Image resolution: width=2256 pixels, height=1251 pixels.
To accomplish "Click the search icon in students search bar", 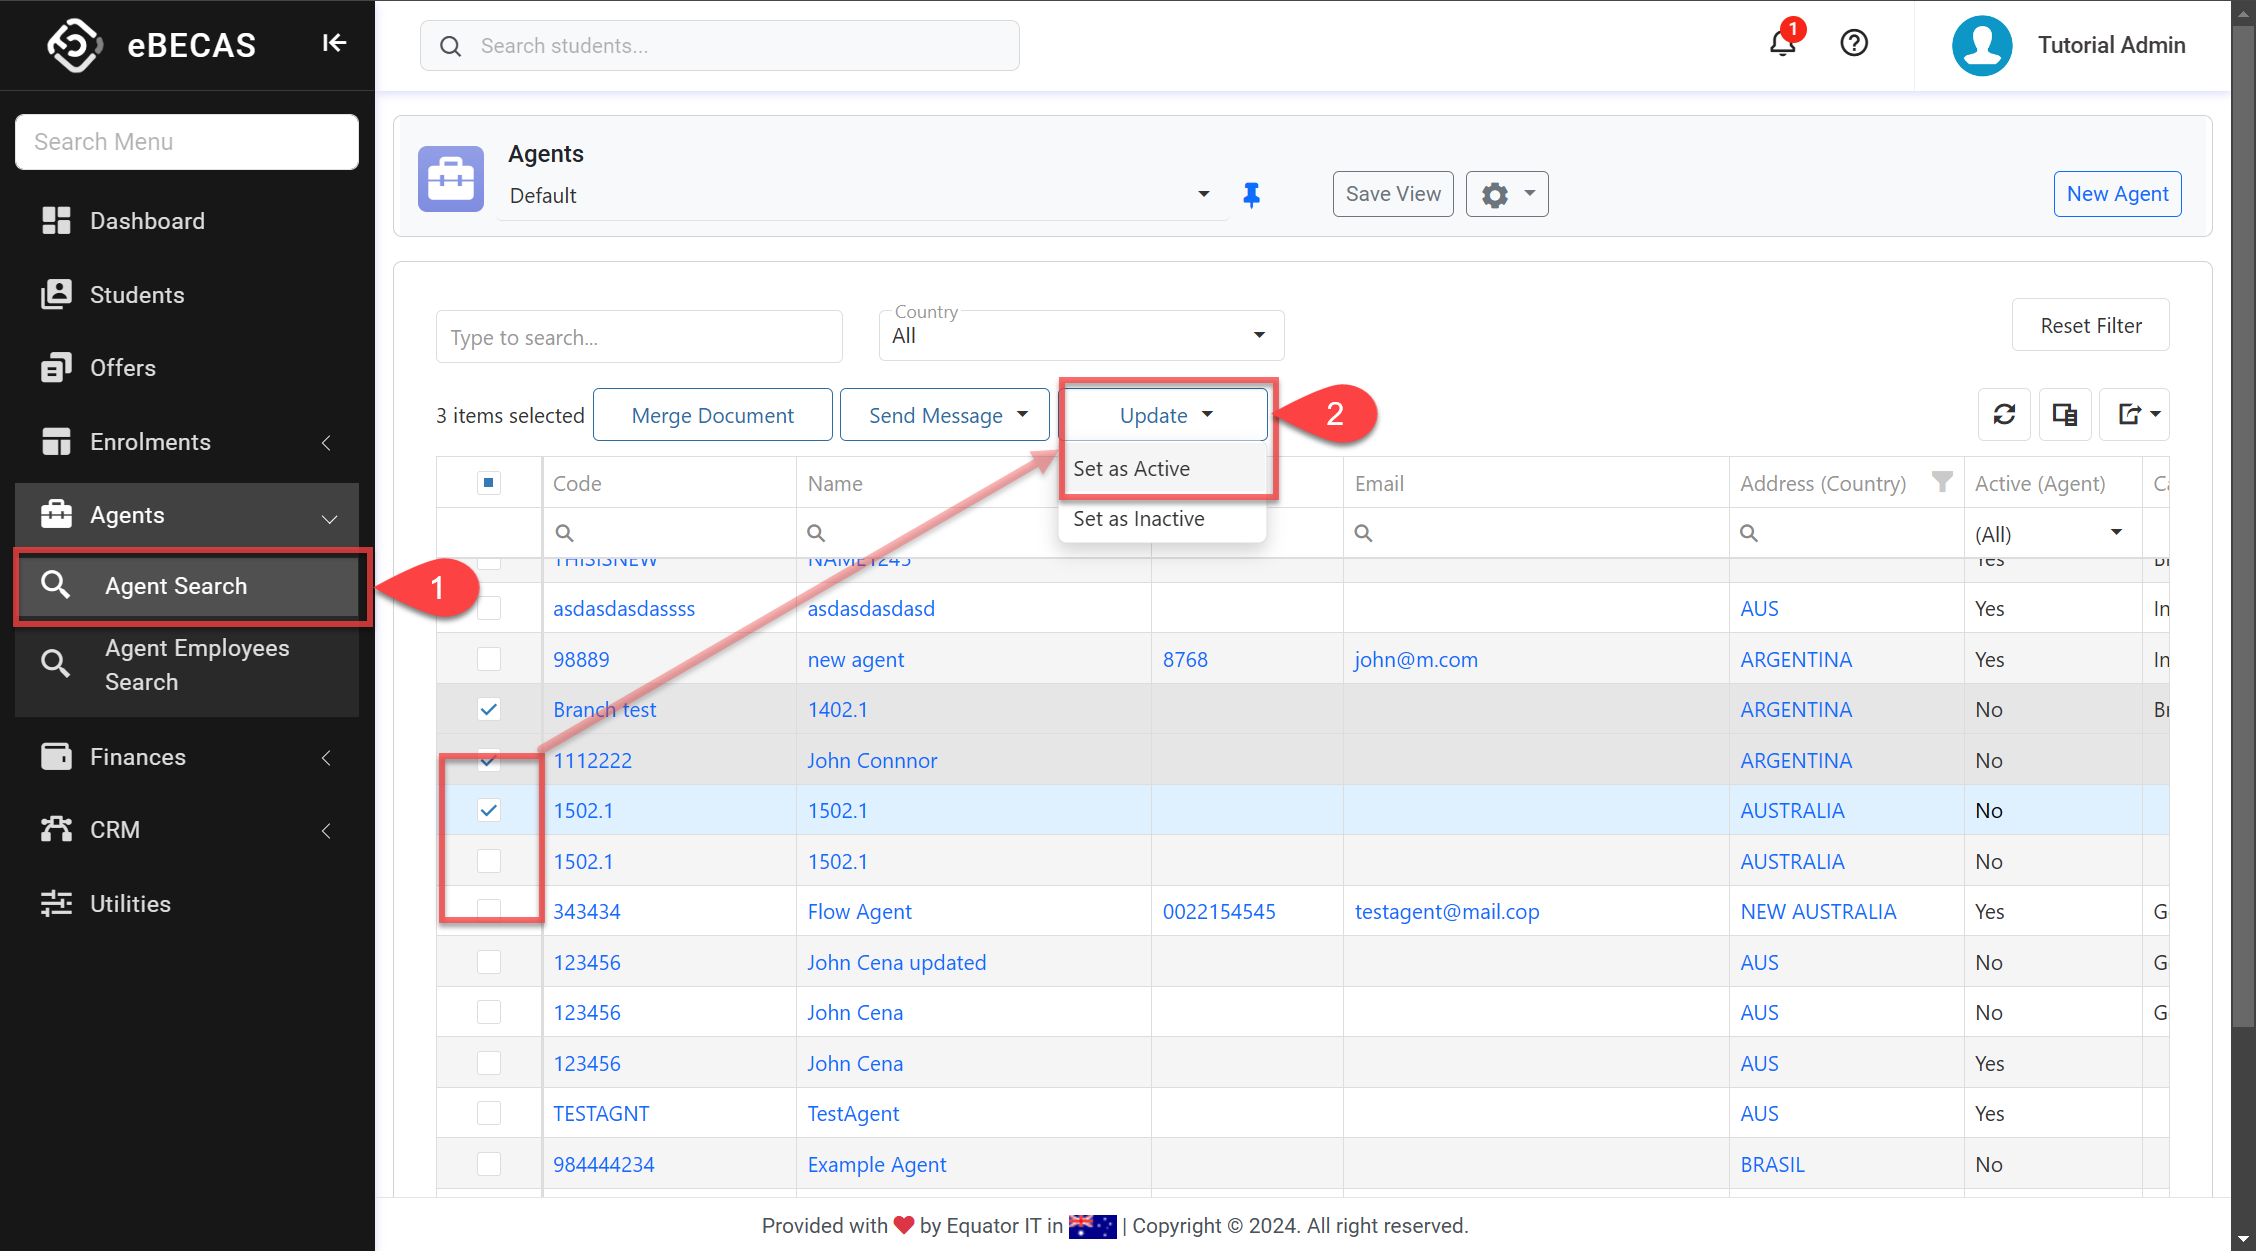I will (451, 46).
